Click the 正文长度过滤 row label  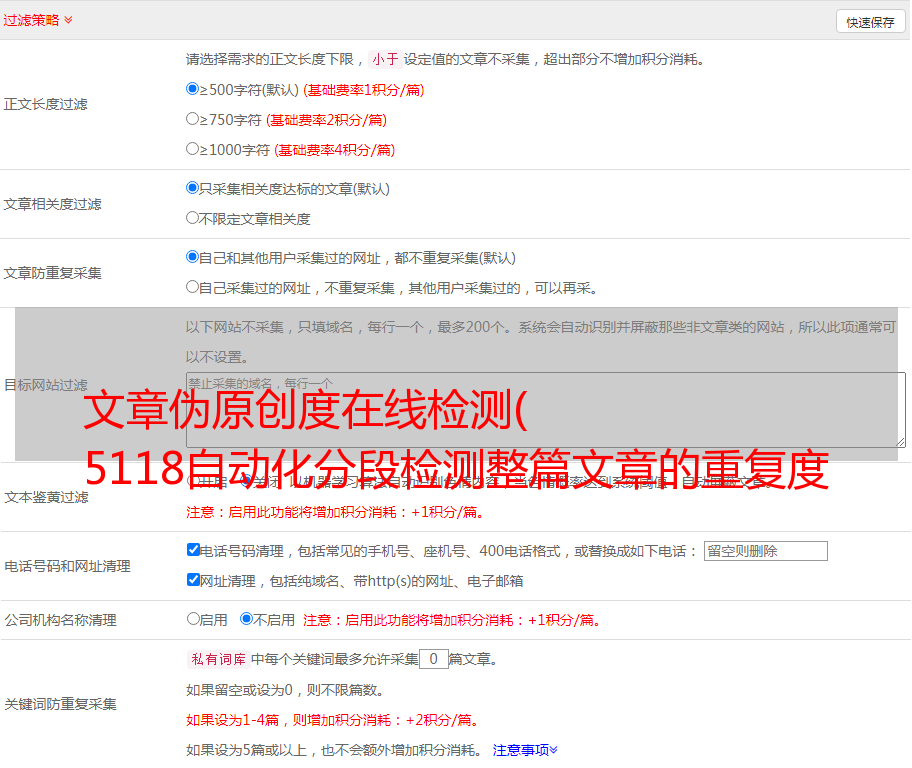[x=45, y=104]
